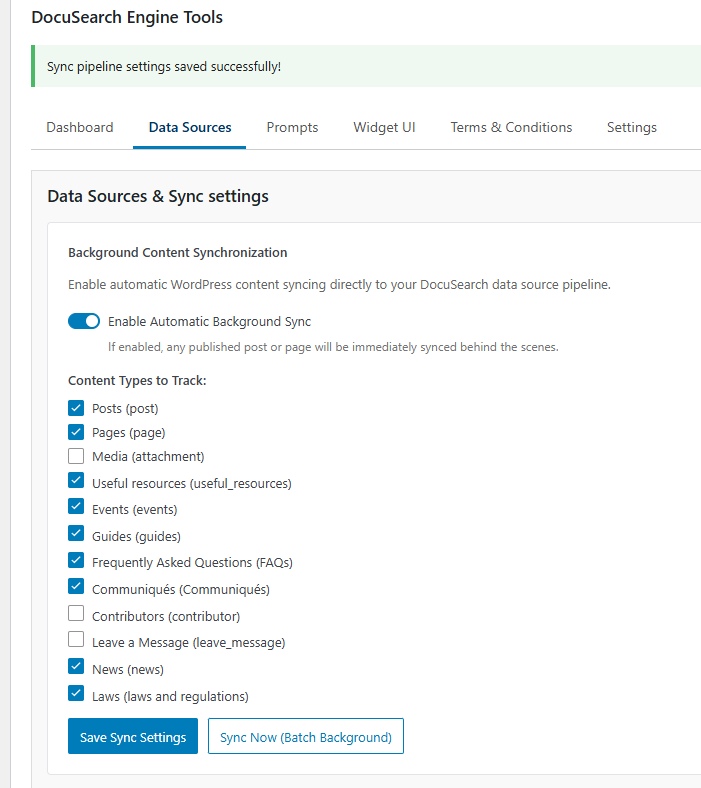Click the News (news) label text
This screenshot has width=701, height=788.
(128, 670)
